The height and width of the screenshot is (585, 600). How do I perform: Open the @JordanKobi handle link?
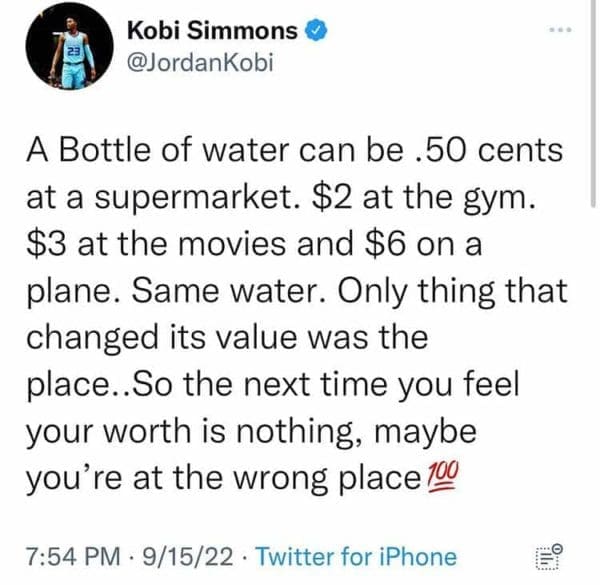pyautogui.click(x=200, y=64)
